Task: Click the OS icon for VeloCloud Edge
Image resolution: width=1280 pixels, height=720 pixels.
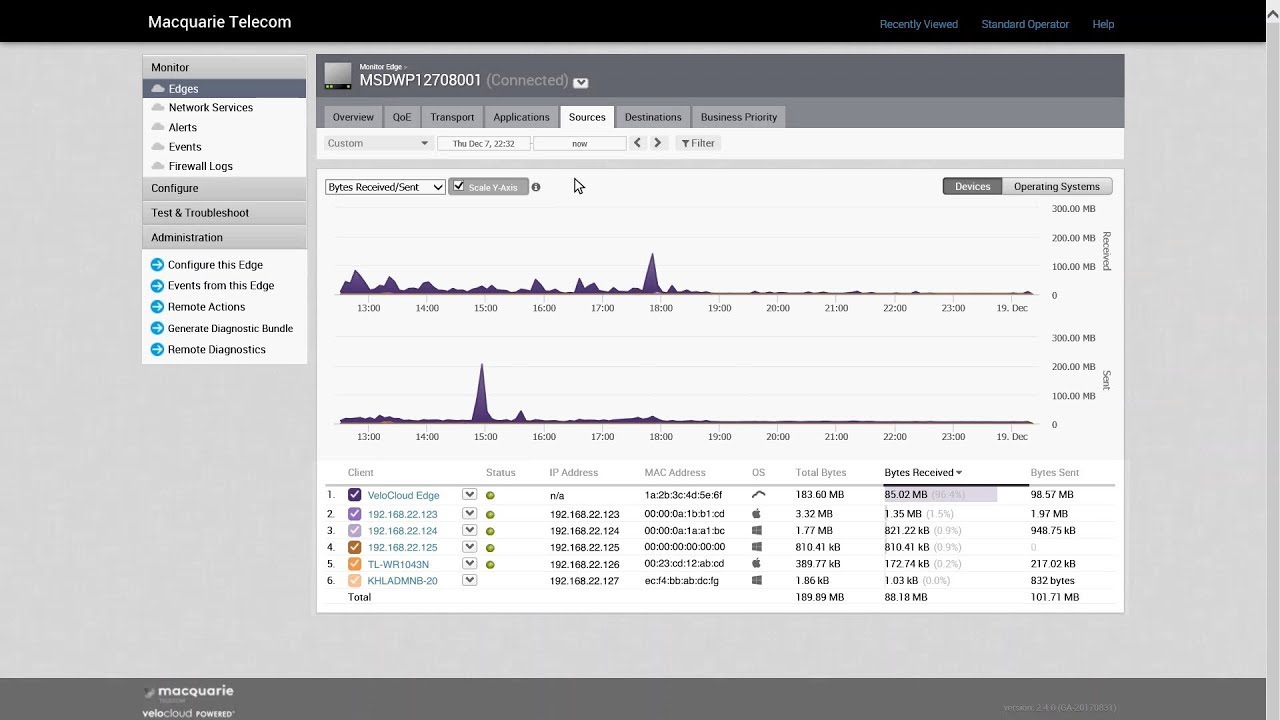Action: (758, 494)
